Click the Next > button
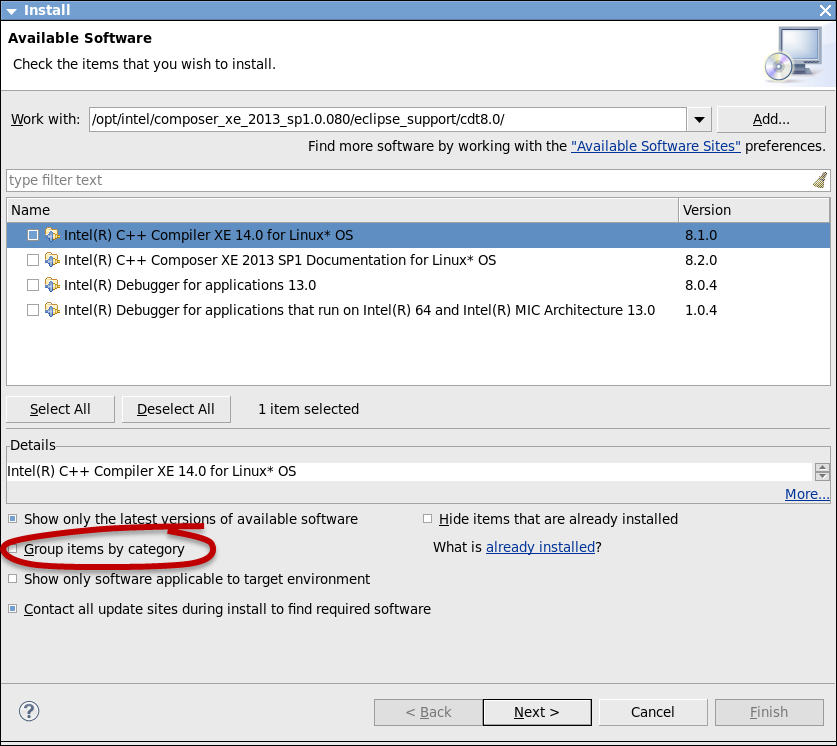 (537, 712)
